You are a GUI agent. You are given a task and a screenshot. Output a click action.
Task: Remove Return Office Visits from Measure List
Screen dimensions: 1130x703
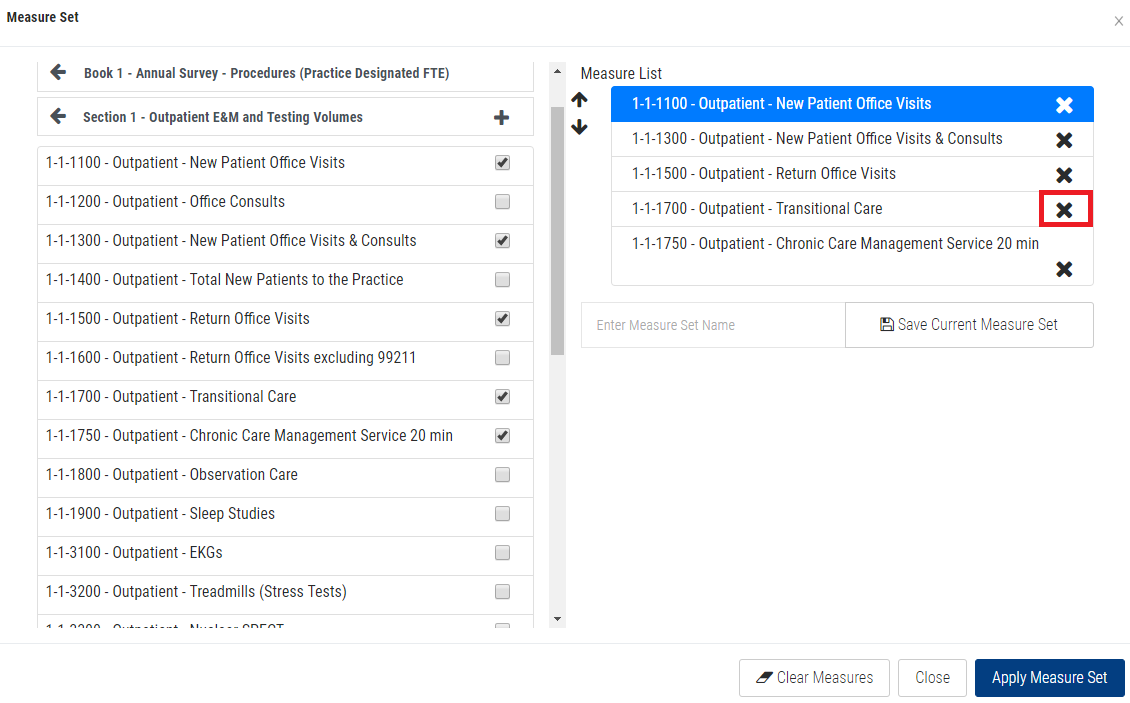coord(1064,175)
